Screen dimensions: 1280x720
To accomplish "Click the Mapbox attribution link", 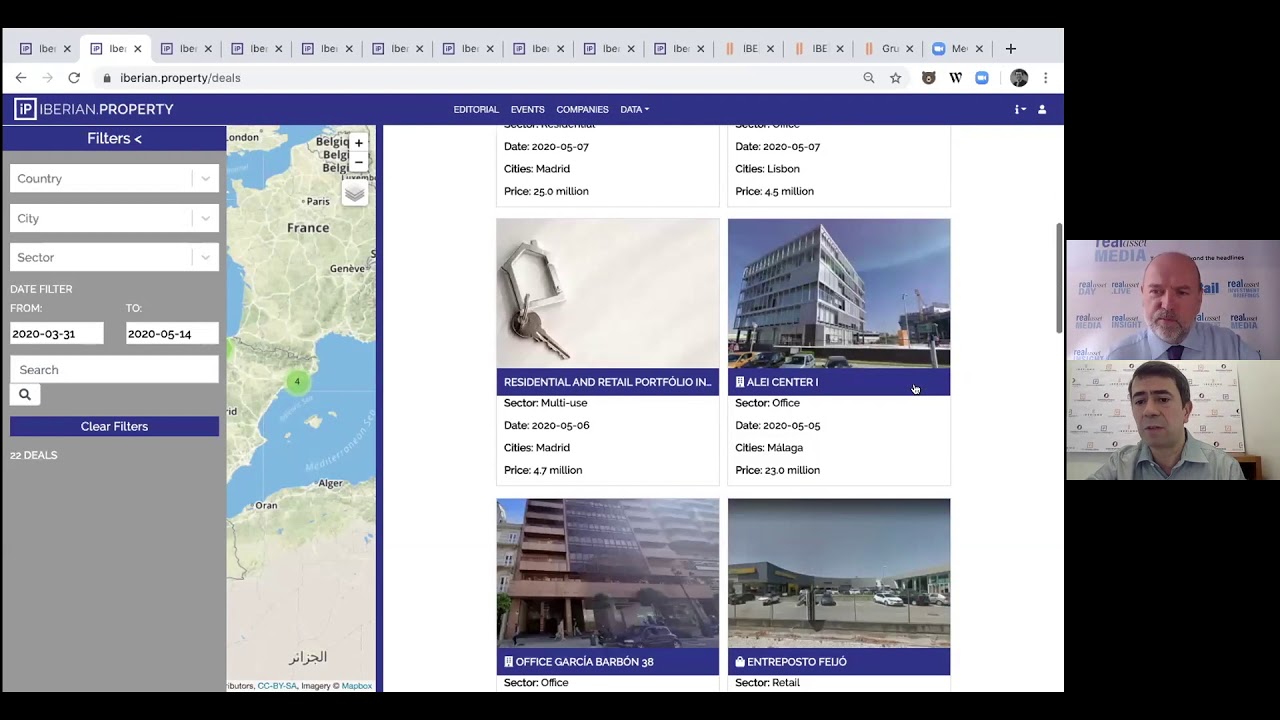I will pyautogui.click(x=357, y=686).
